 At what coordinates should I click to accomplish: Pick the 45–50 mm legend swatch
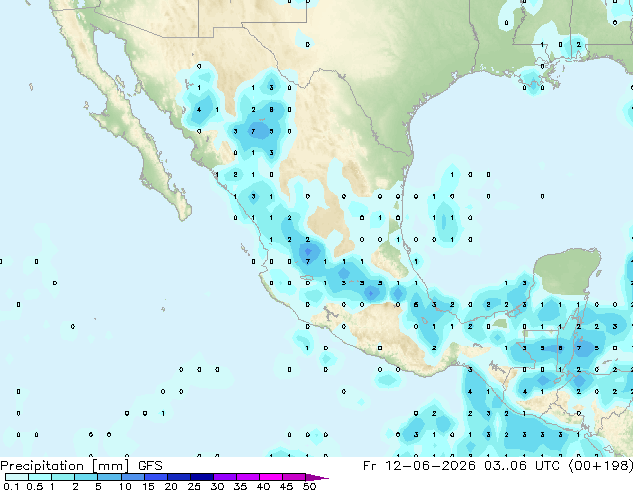click(x=294, y=477)
